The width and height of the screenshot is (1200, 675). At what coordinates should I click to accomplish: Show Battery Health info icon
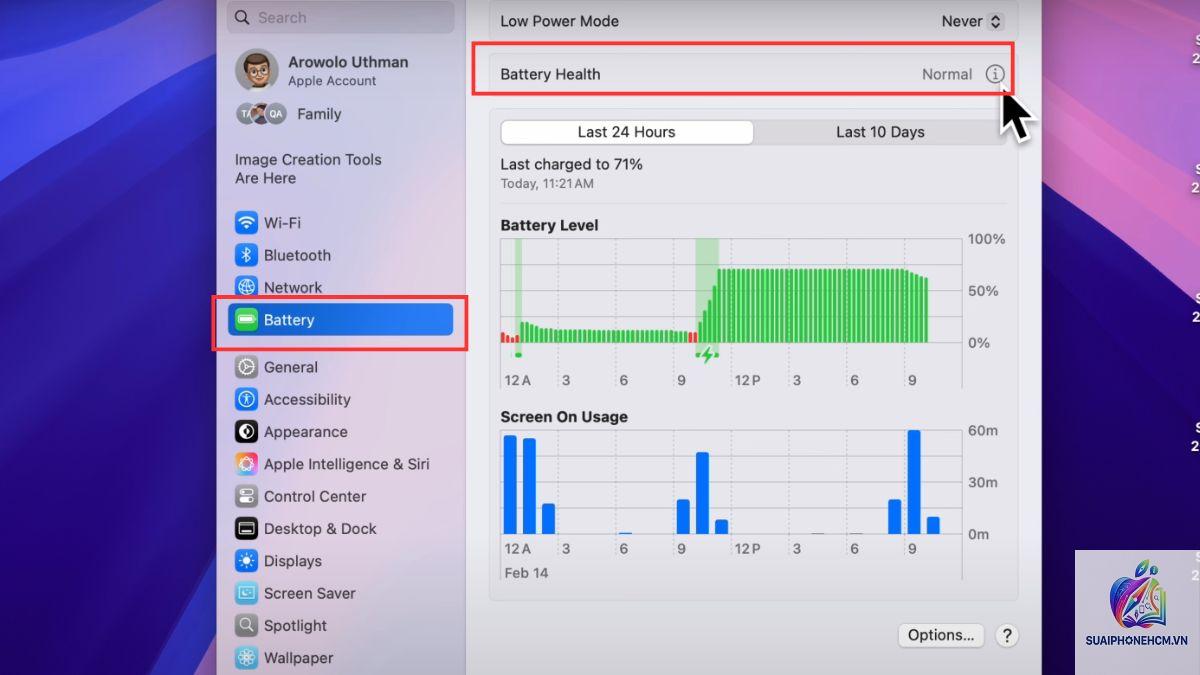click(994, 74)
